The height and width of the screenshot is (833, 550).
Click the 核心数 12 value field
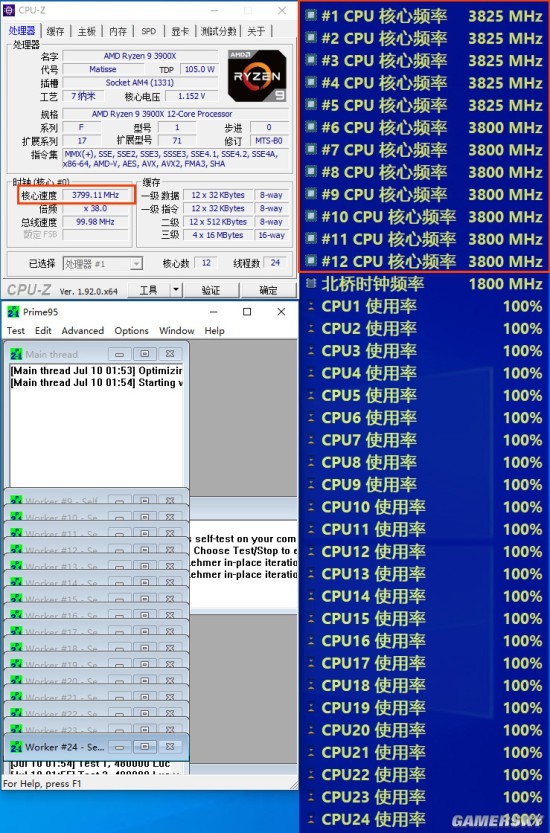coord(206,263)
